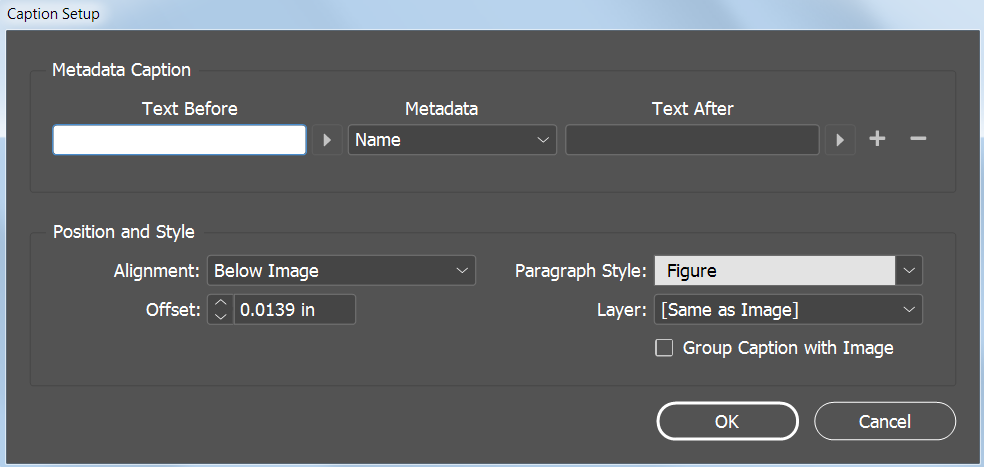The width and height of the screenshot is (984, 467).
Task: Expand the Alignment dropdown showing Below Image
Action: [341, 270]
